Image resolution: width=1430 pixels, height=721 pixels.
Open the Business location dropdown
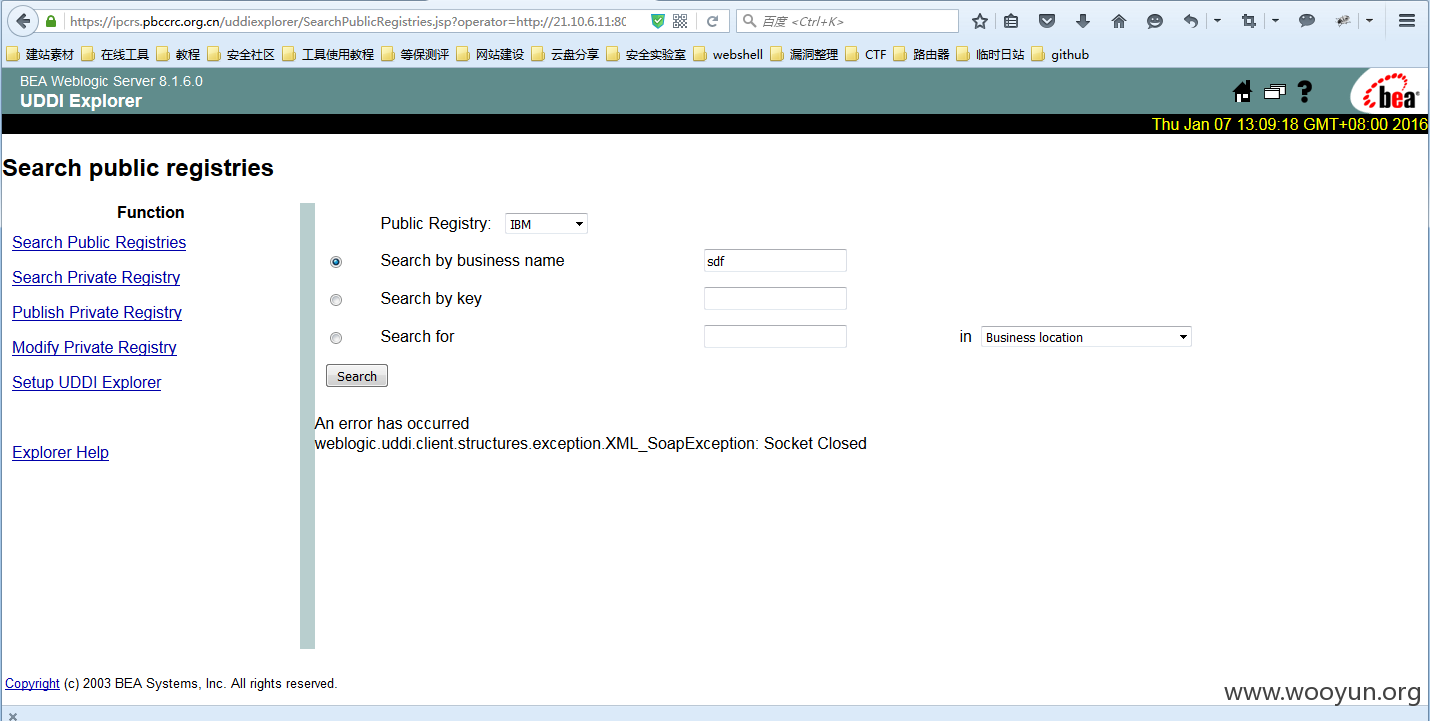(x=1086, y=337)
